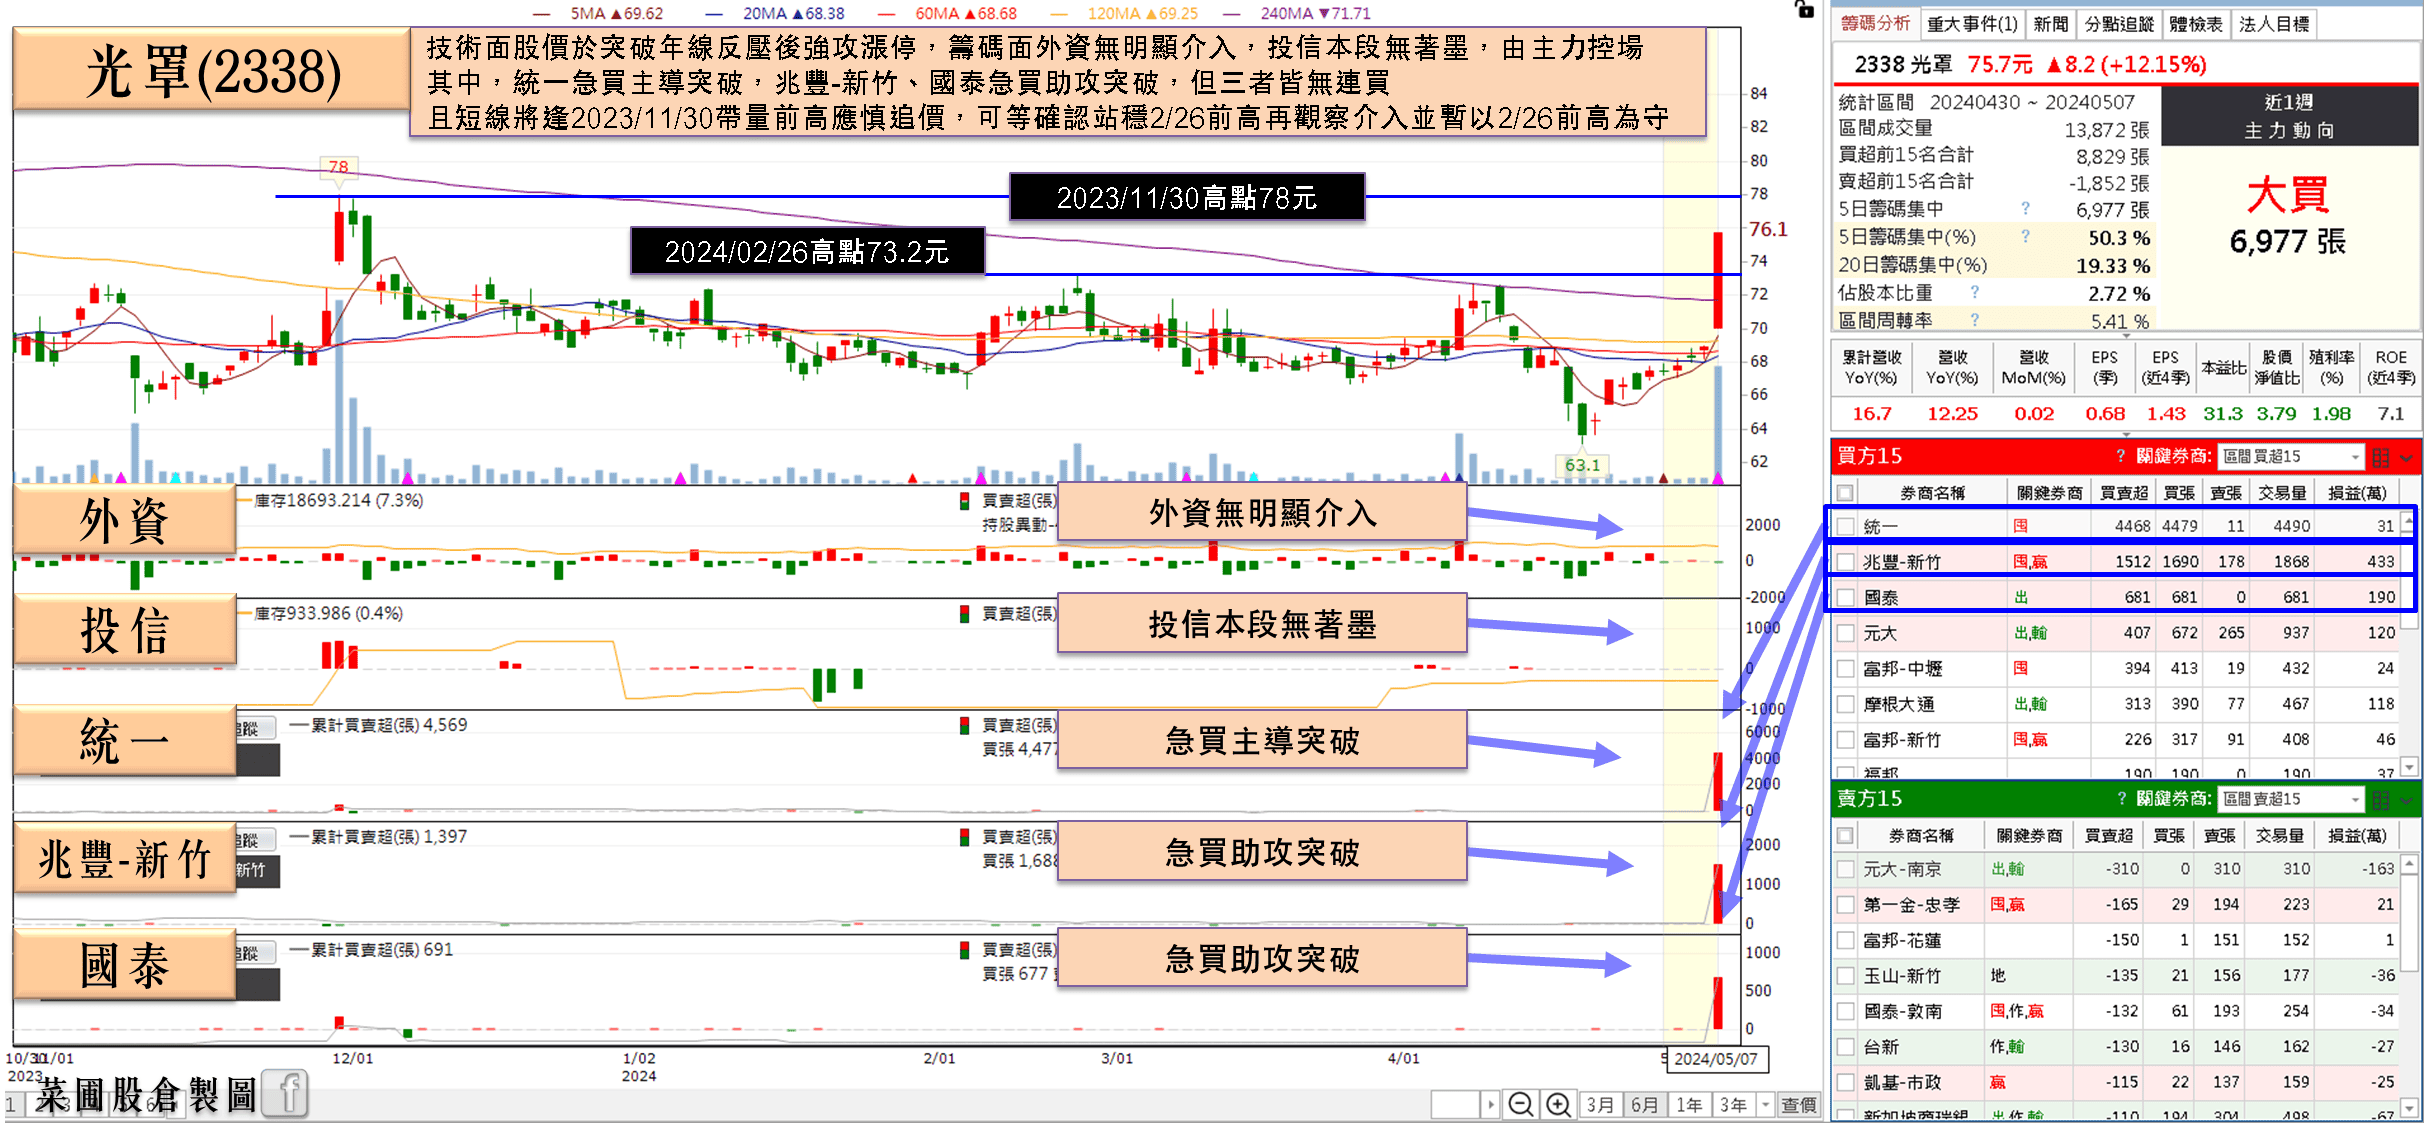Viewport: 2424px width, 1148px height.
Task: Click the zoom in magnifier icon
Action: click(1558, 1105)
